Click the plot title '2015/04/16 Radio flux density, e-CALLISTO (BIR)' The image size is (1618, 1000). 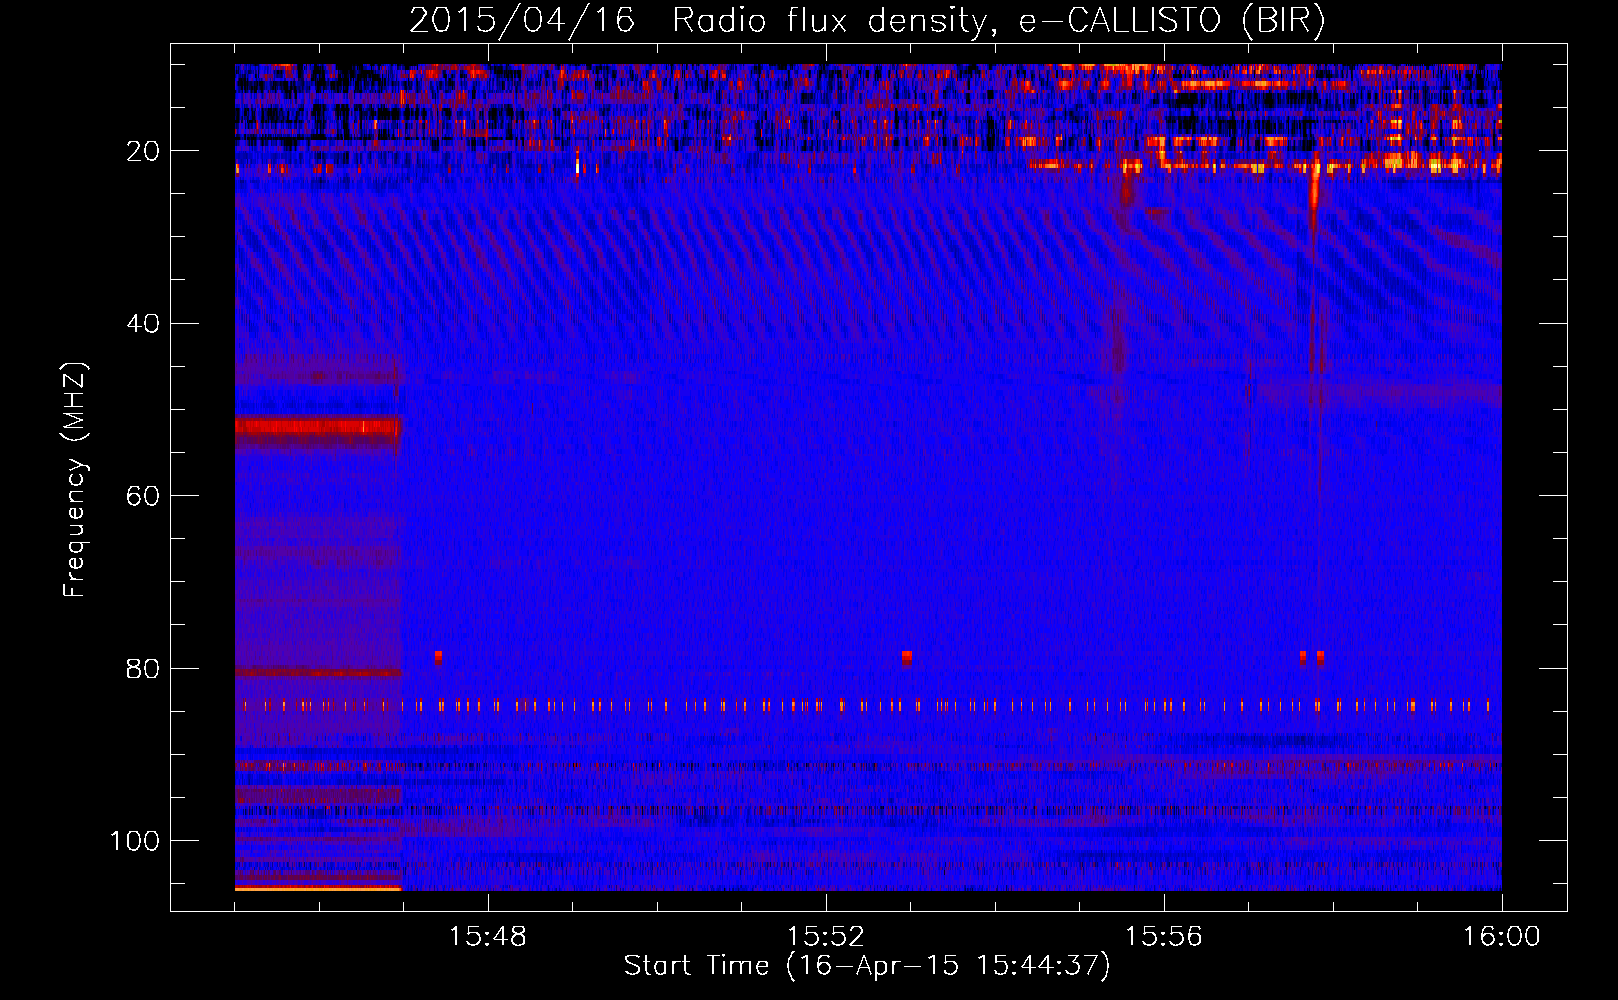coord(867,21)
